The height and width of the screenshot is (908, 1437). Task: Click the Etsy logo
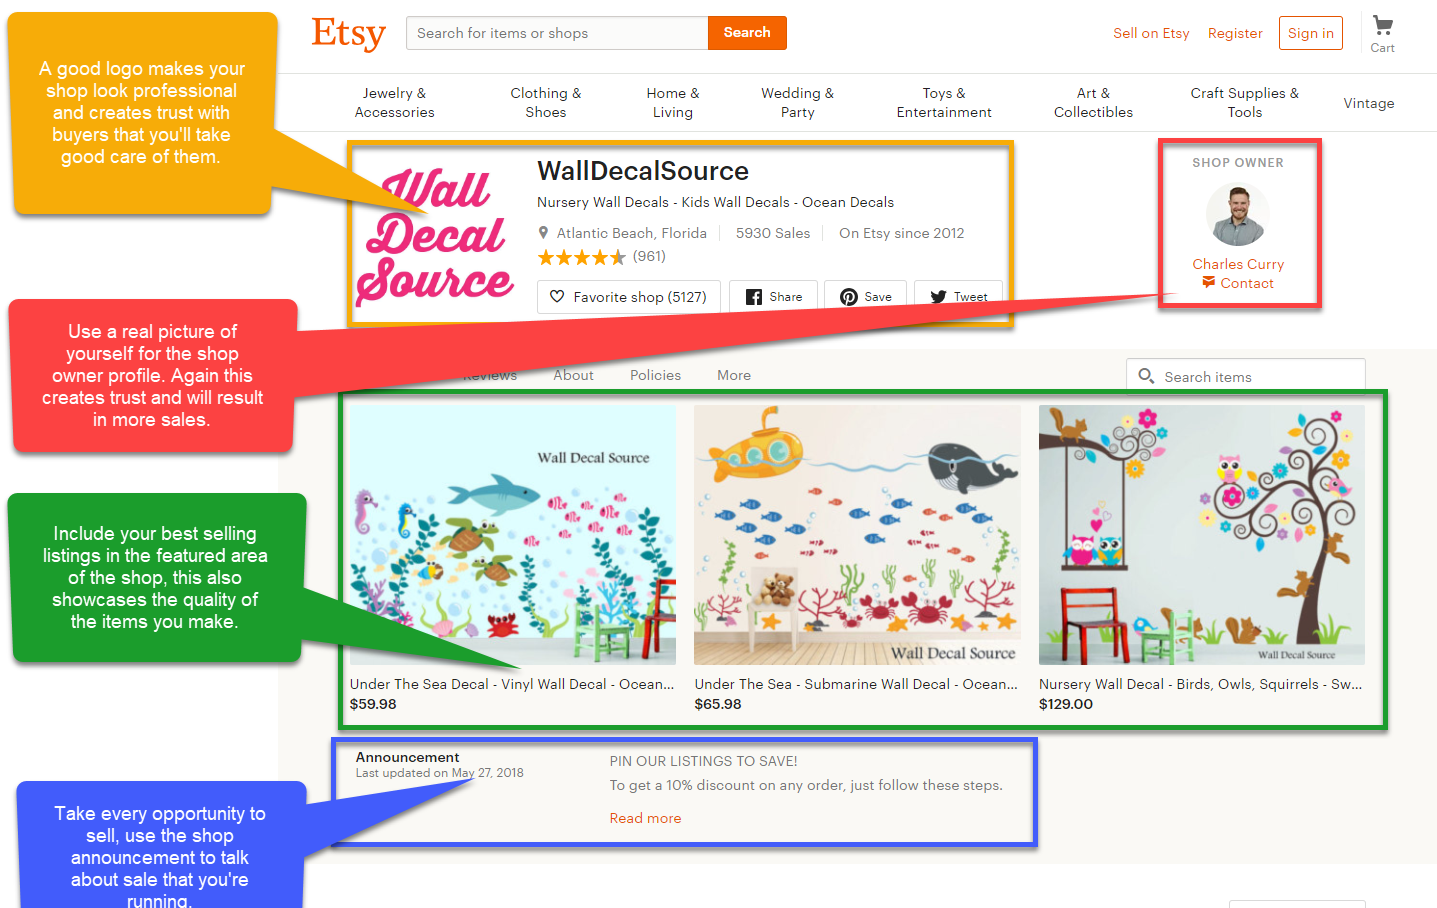click(x=348, y=33)
